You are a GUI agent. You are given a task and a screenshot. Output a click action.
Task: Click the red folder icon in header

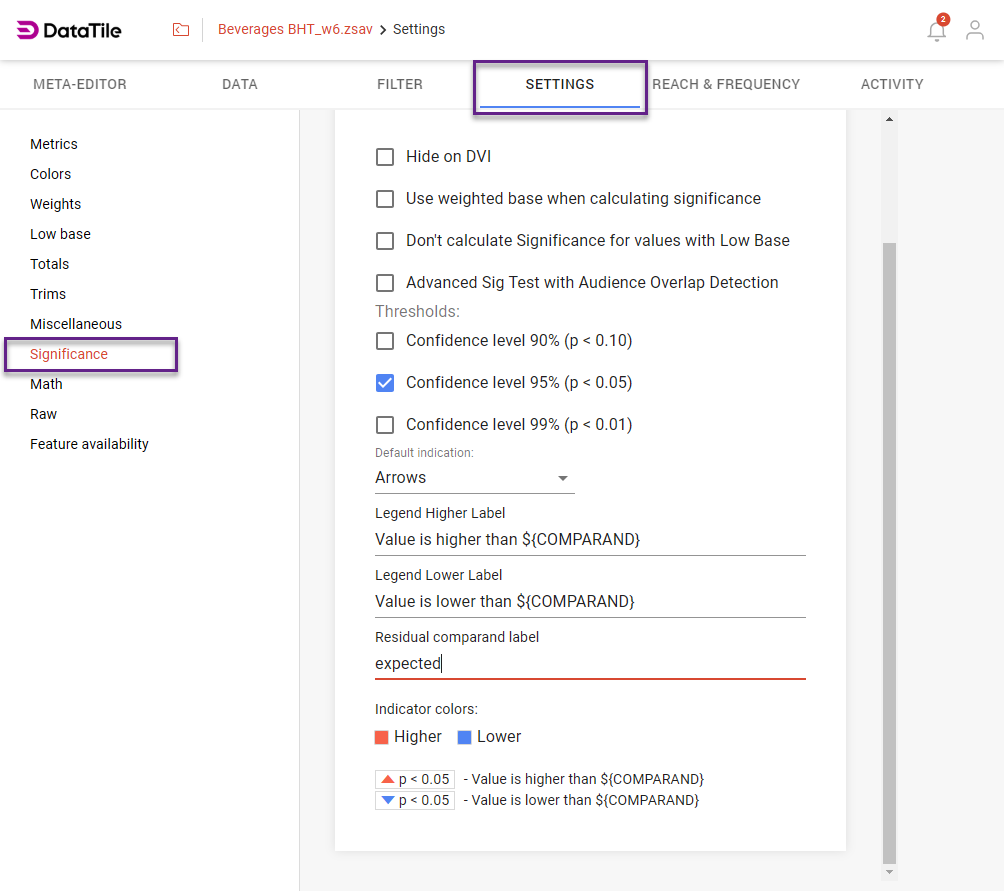click(x=181, y=30)
